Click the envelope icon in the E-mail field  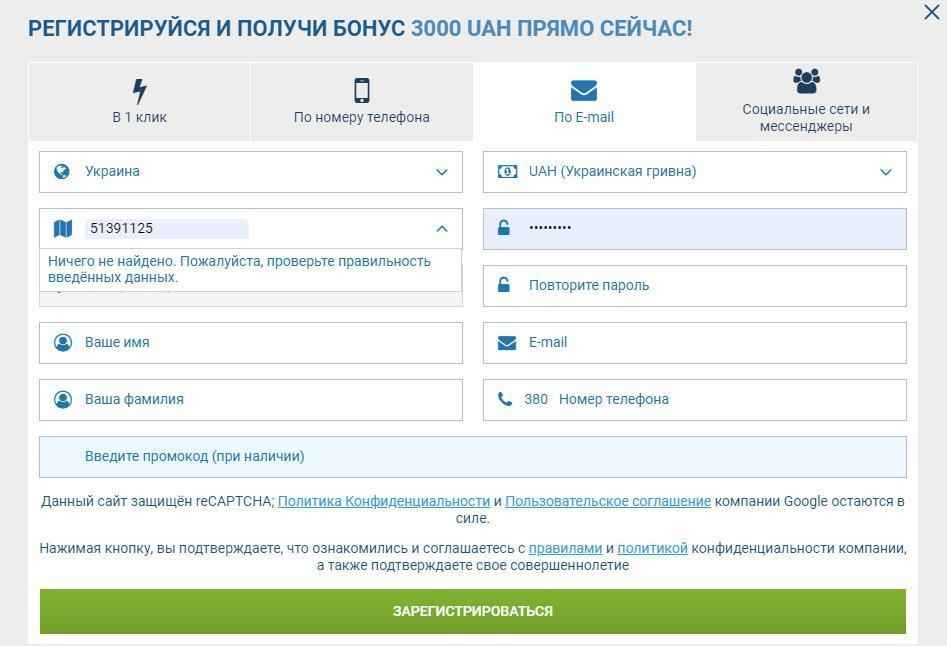(507, 343)
